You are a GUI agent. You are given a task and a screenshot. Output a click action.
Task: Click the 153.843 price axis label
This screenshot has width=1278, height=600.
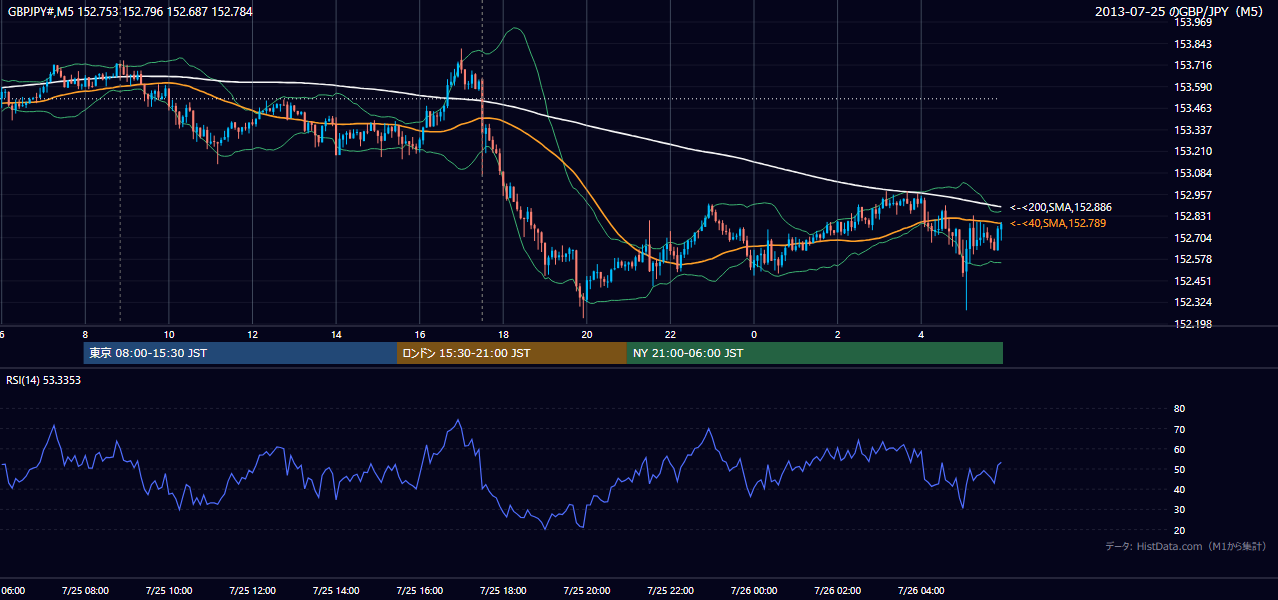pos(1192,44)
